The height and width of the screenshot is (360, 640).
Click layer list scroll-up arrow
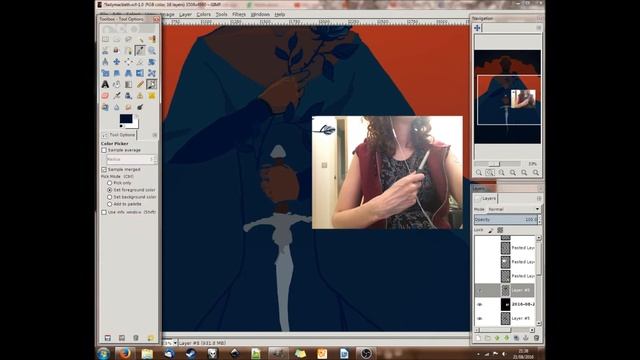coord(539,238)
